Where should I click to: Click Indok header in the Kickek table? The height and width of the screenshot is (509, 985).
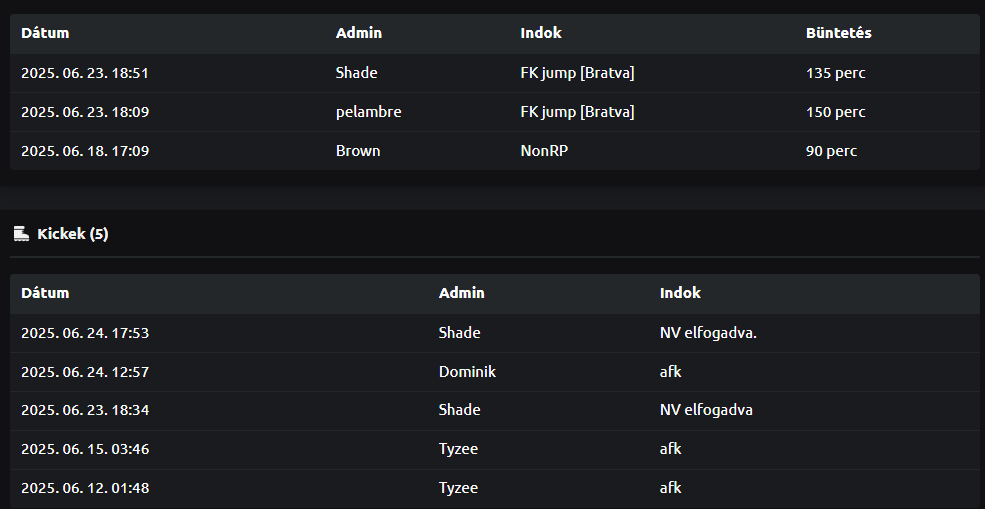(680, 293)
